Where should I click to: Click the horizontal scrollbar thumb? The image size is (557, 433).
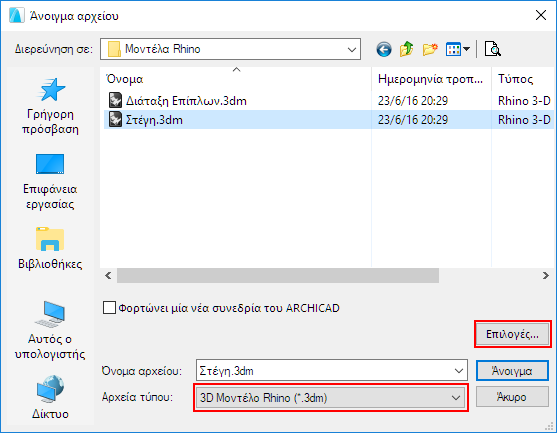point(278,276)
